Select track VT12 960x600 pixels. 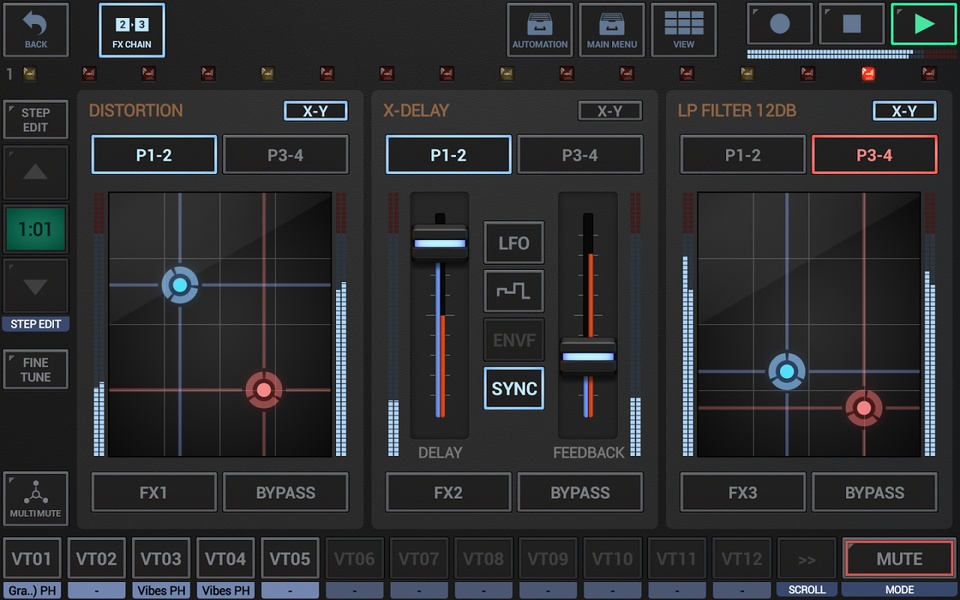[741, 558]
